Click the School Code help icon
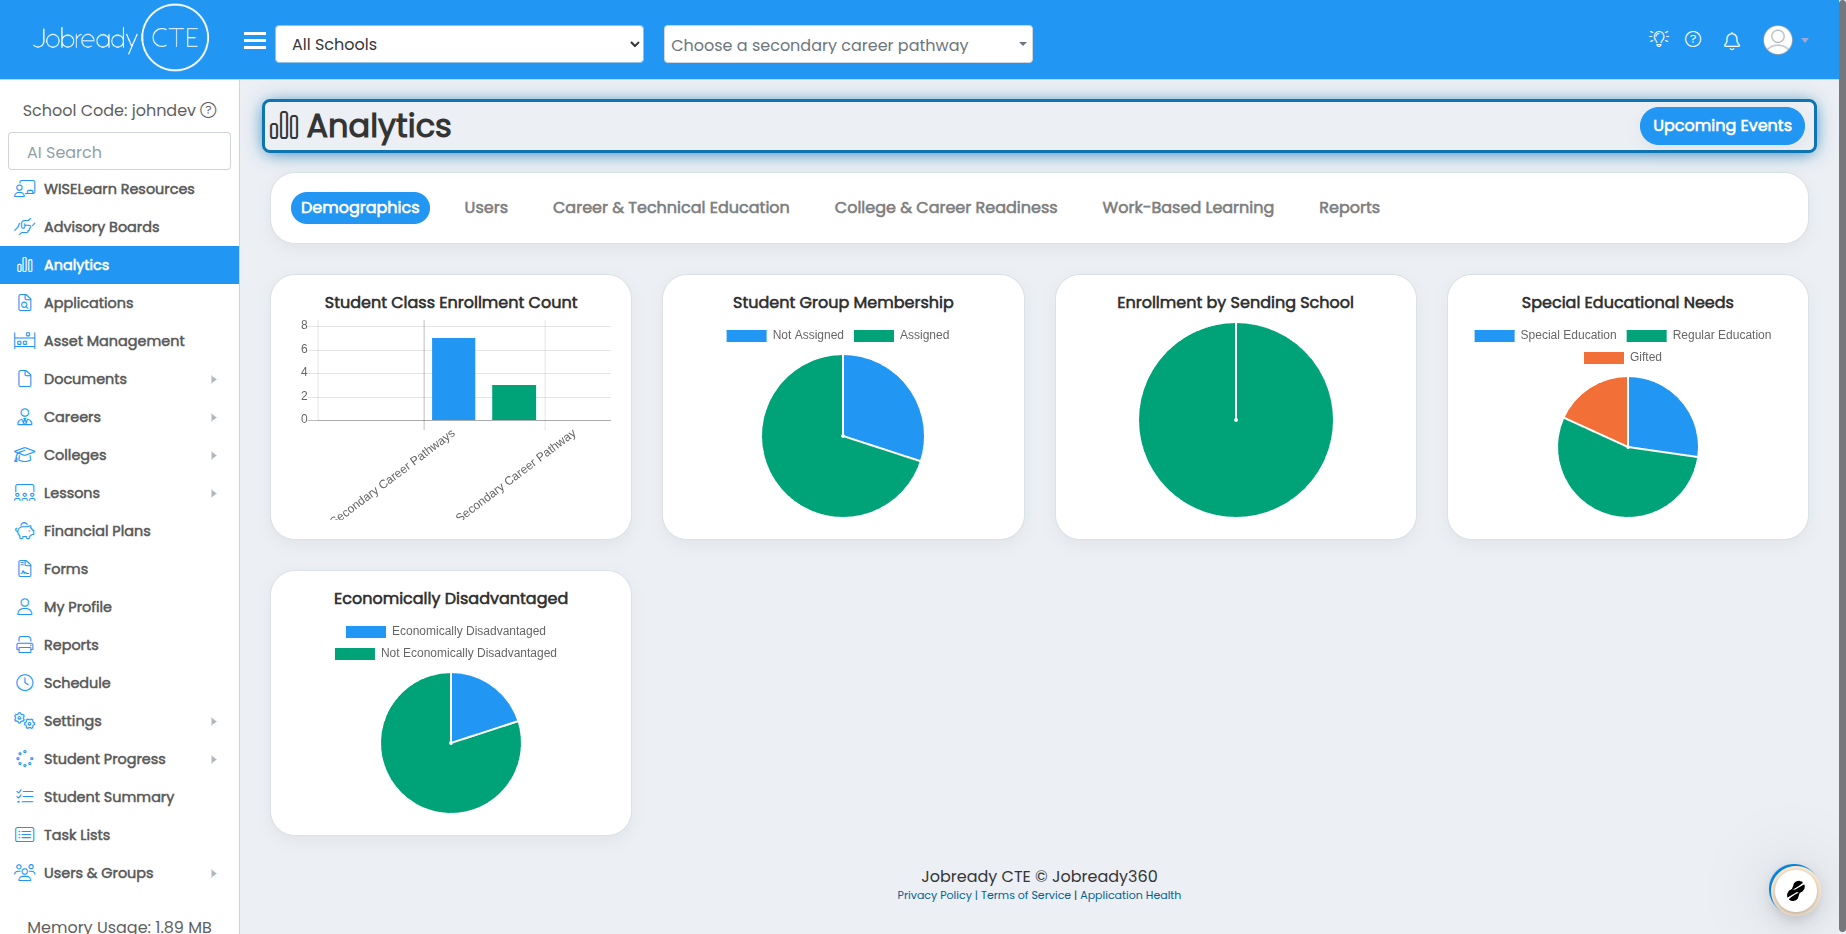Image resolution: width=1846 pixels, height=934 pixels. point(208,110)
